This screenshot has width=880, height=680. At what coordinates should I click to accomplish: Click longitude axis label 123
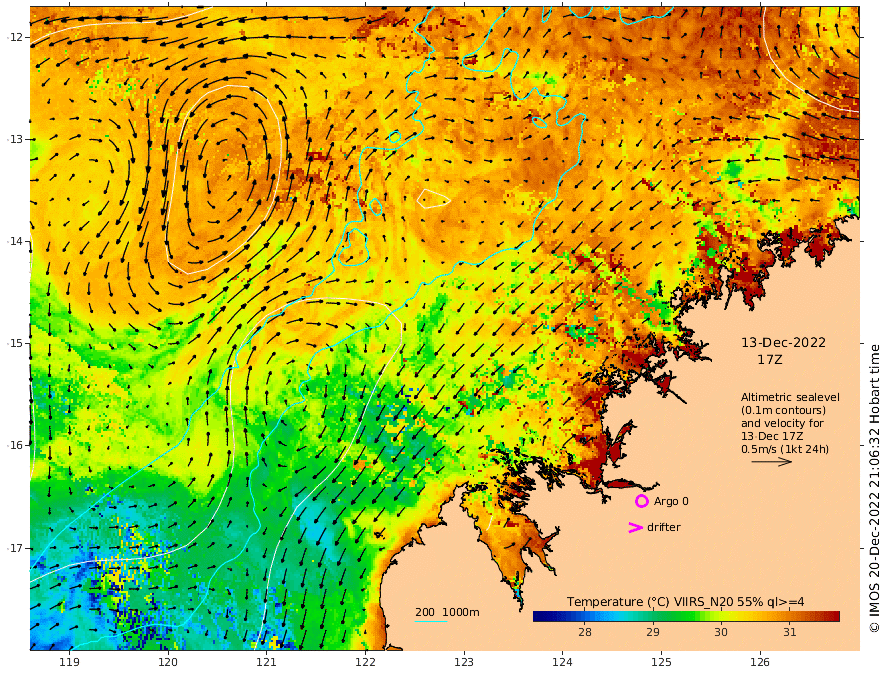(464, 662)
